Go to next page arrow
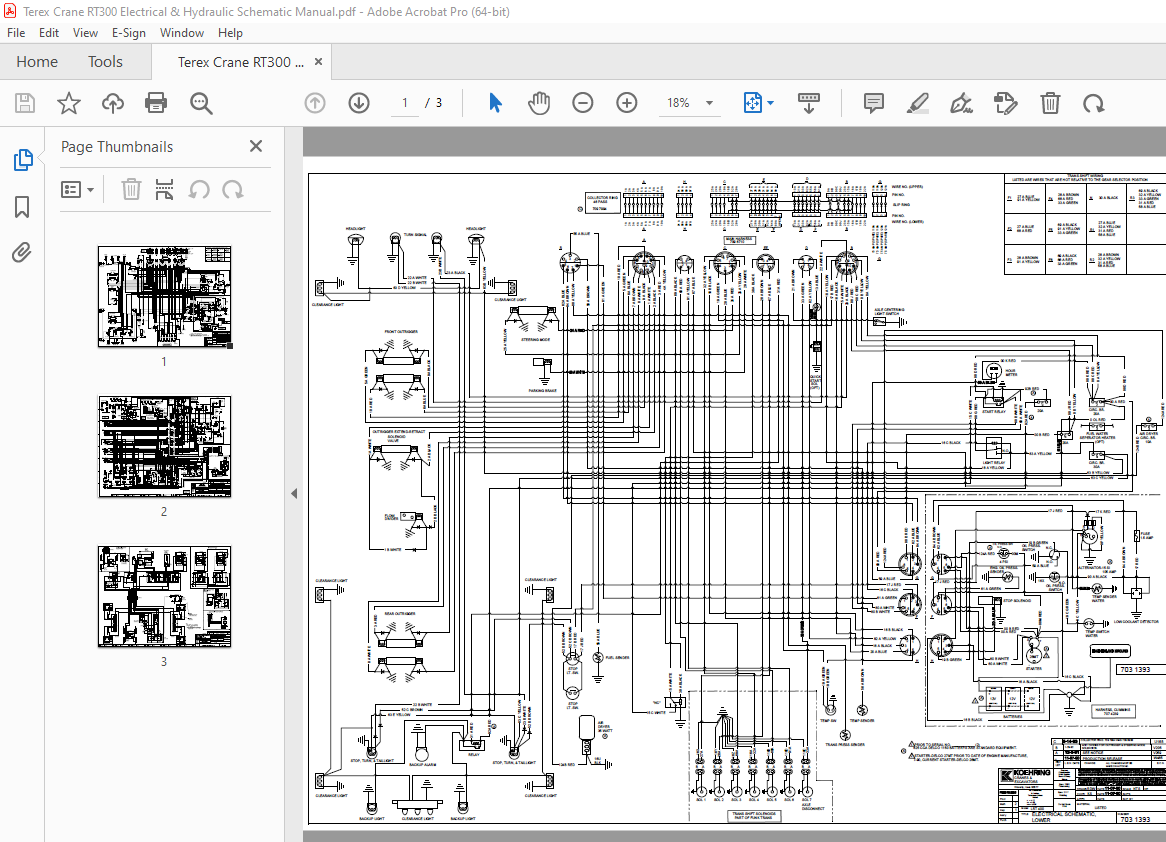1166x842 pixels. pos(359,103)
